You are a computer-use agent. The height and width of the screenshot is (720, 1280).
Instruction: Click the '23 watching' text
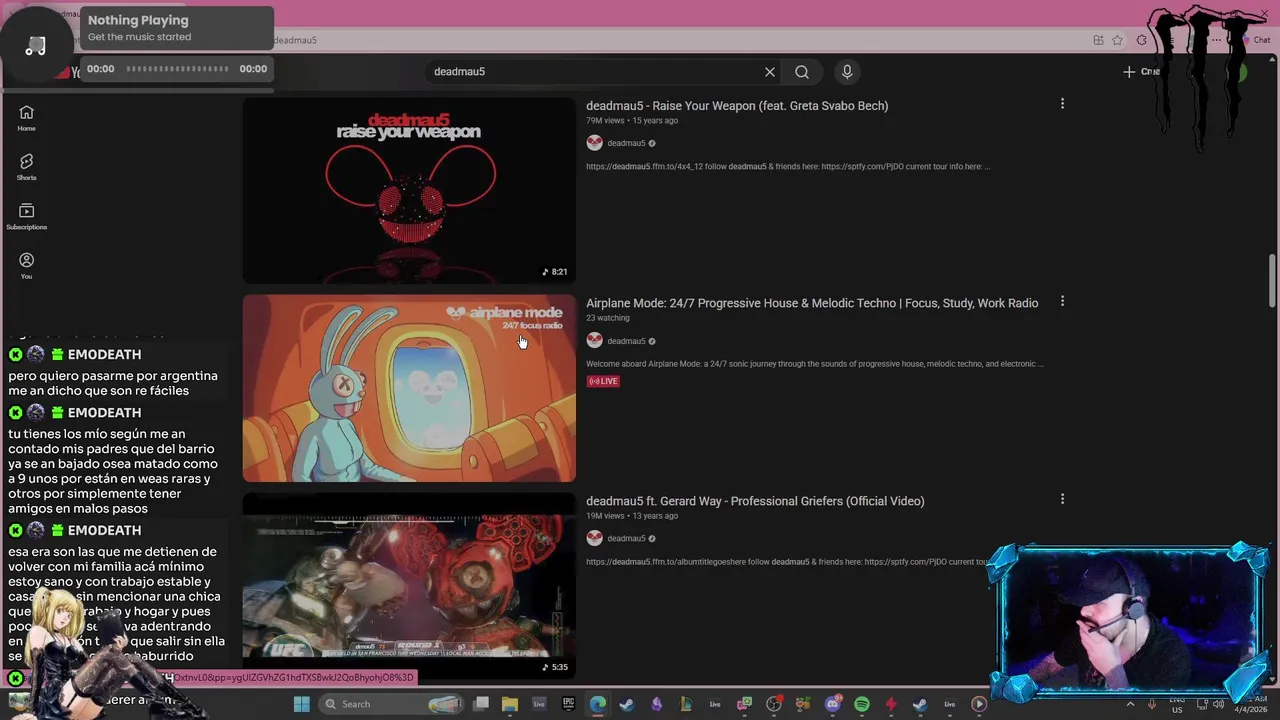608,318
